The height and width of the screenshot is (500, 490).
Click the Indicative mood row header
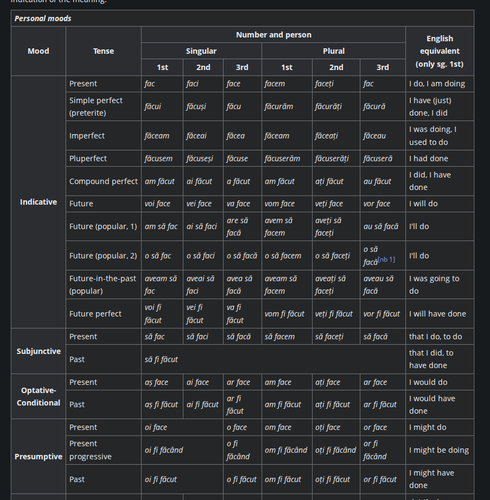tap(38, 202)
